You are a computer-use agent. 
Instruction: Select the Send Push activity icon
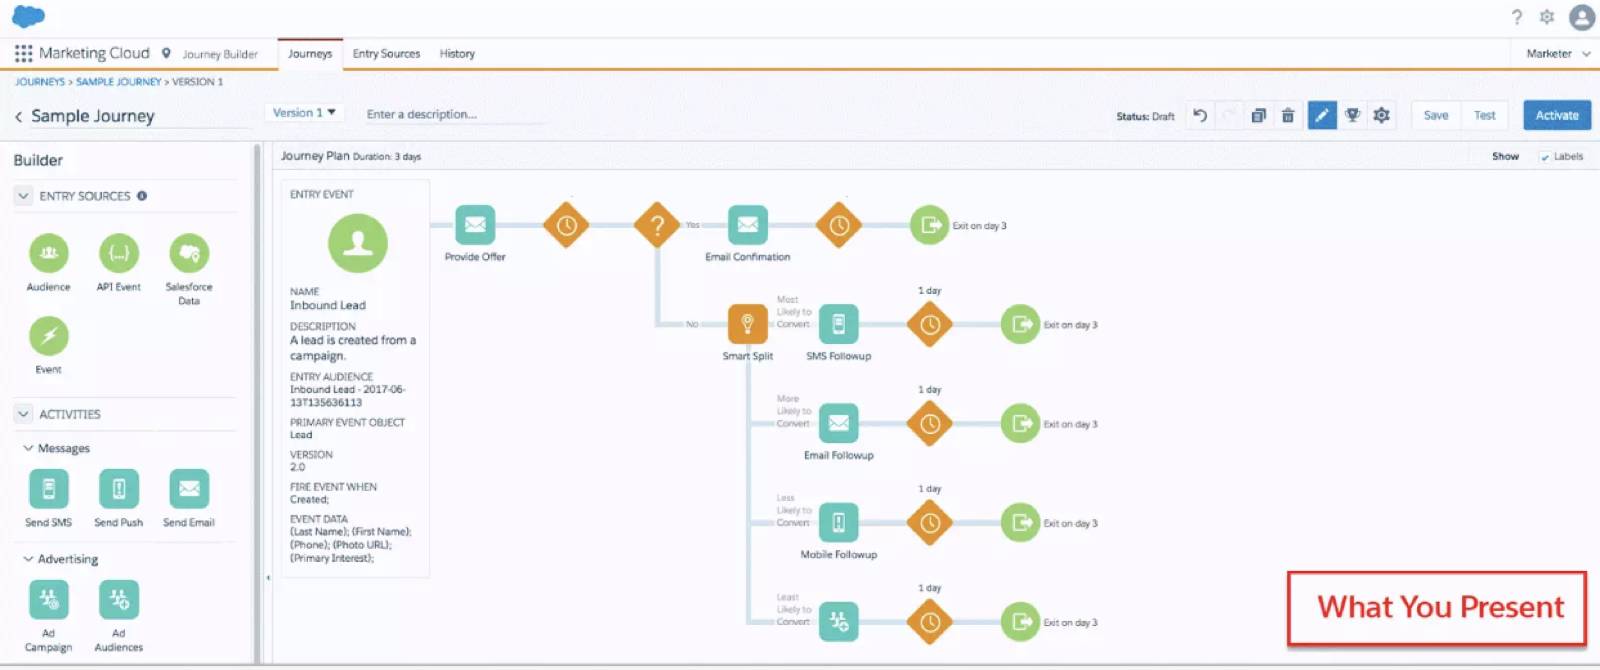pos(119,489)
